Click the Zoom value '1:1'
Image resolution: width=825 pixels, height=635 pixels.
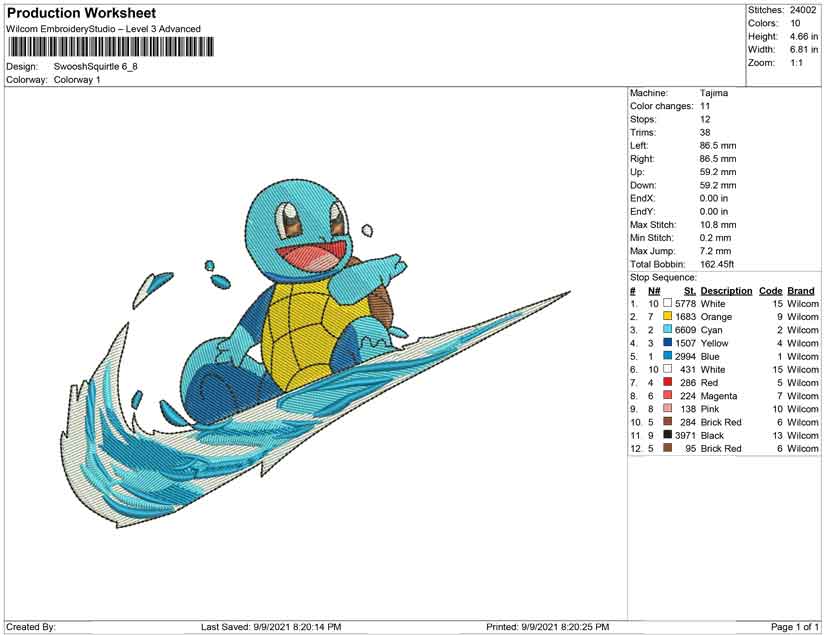click(796, 63)
